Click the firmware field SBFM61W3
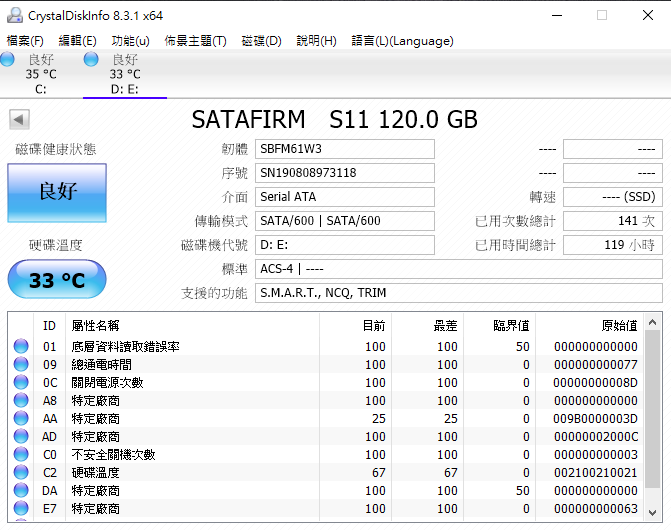The width and height of the screenshot is (671, 530). (x=345, y=149)
